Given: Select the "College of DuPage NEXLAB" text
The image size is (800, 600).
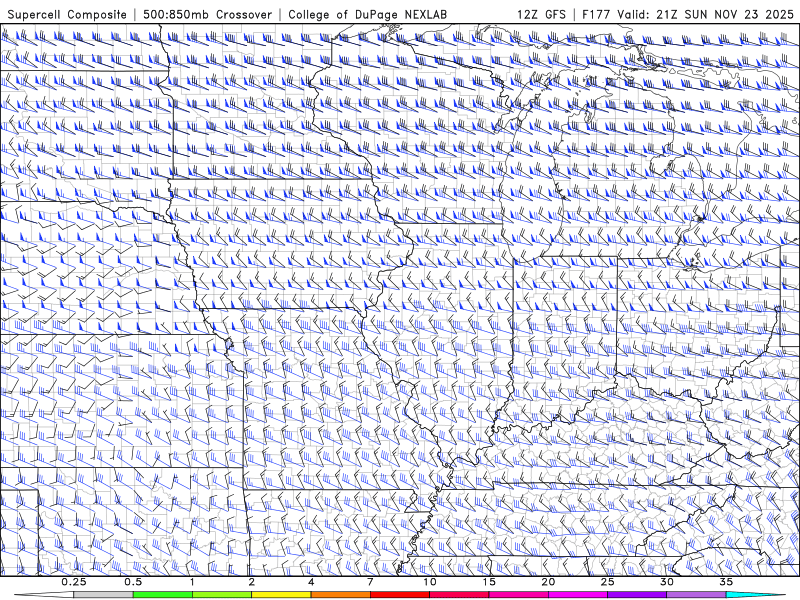Looking at the screenshot, I should (367, 14).
